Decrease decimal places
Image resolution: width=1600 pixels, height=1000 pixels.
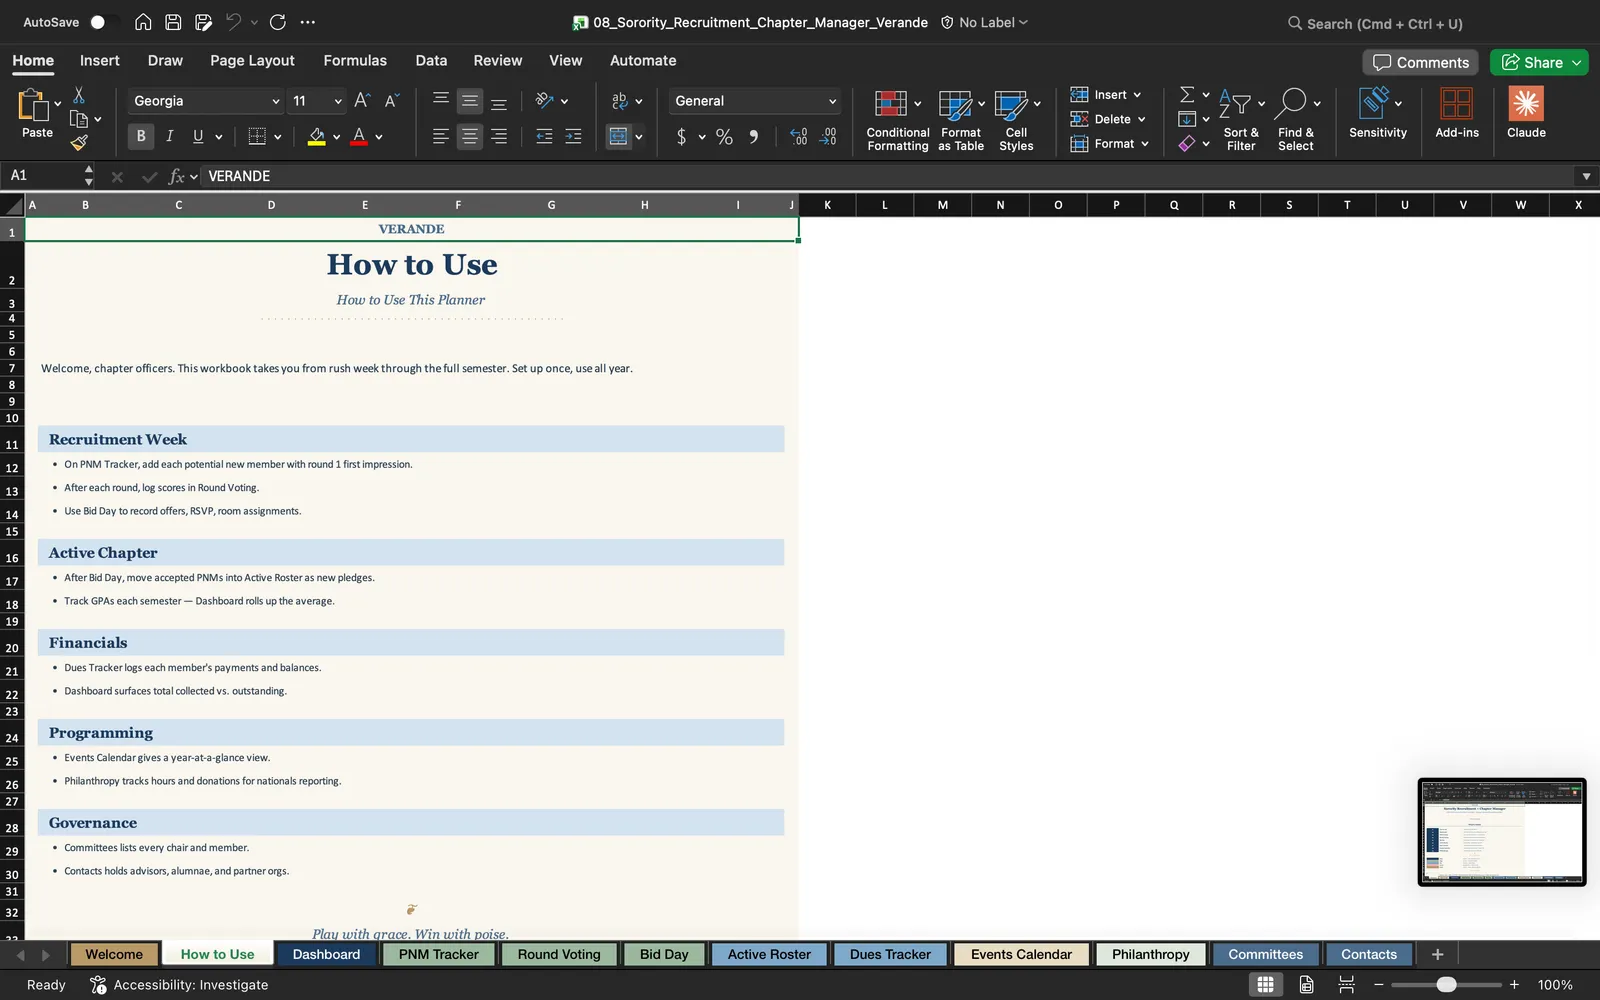coord(828,137)
